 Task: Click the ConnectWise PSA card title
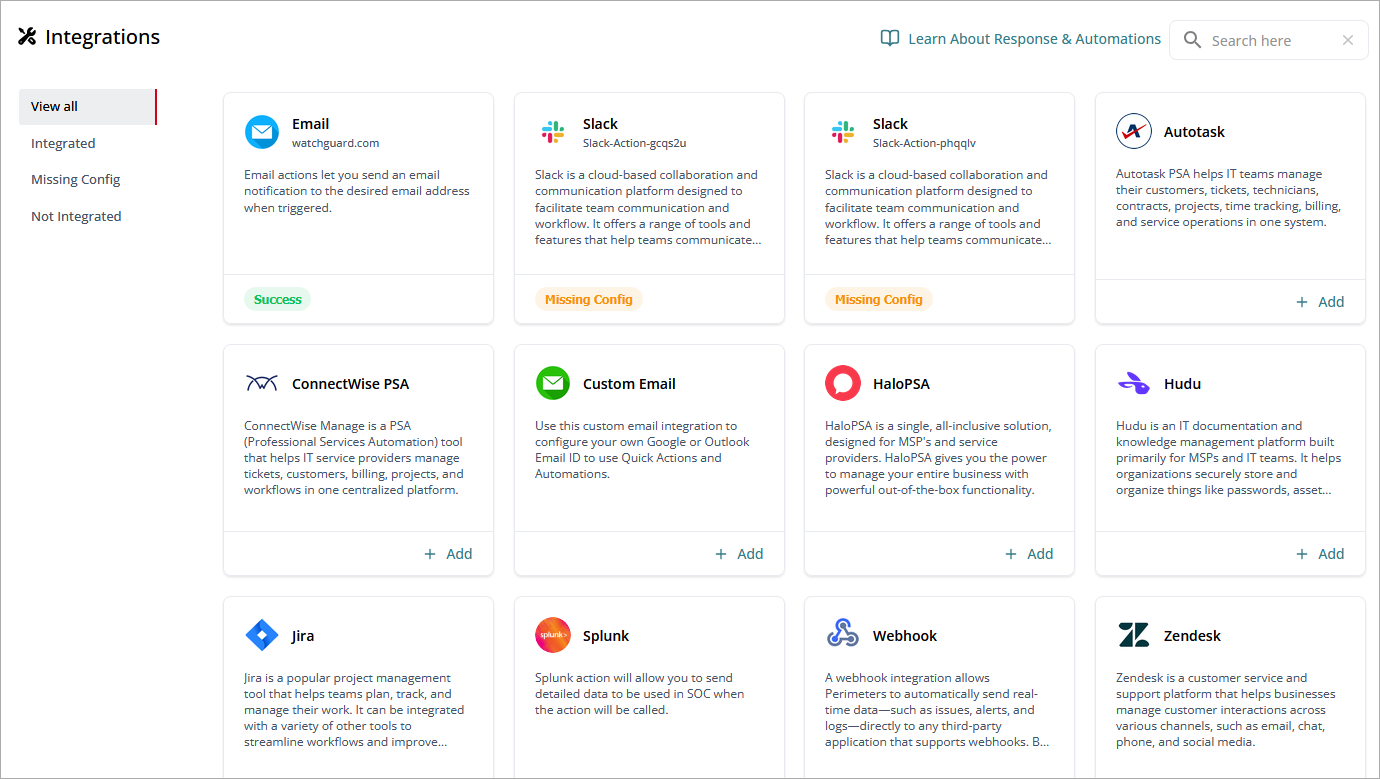pos(350,384)
